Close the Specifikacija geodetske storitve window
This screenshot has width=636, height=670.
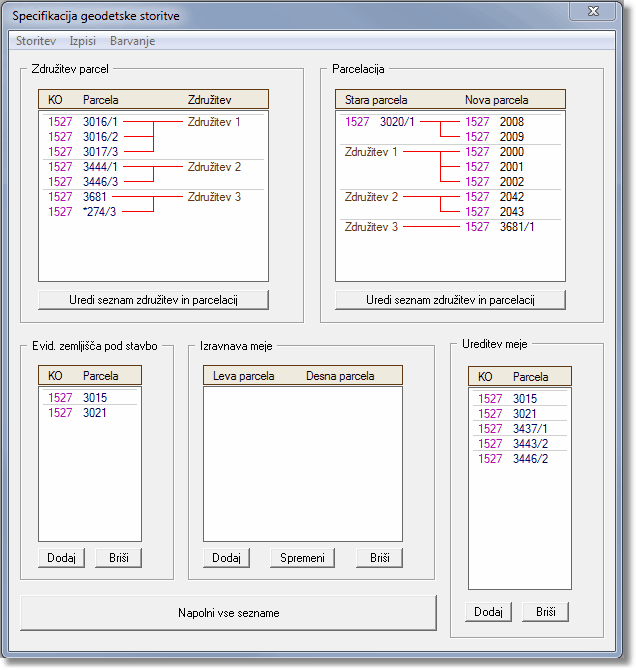[x=599, y=11]
